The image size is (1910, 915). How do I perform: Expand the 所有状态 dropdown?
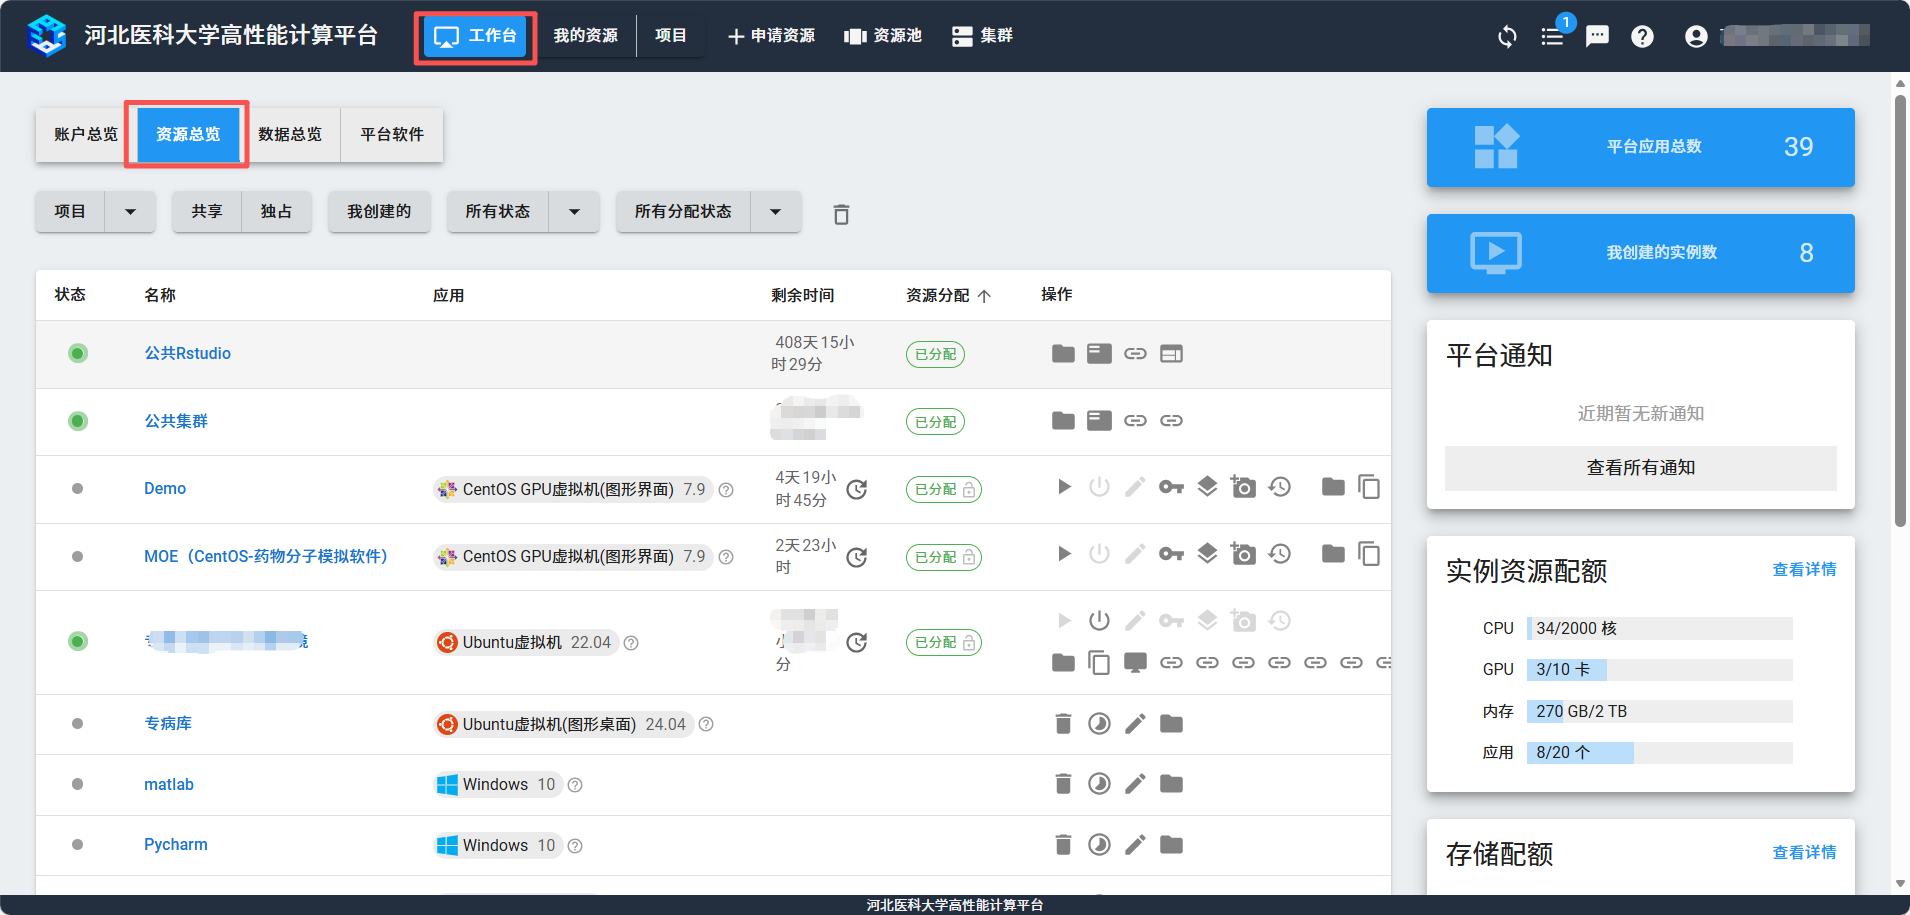point(574,212)
